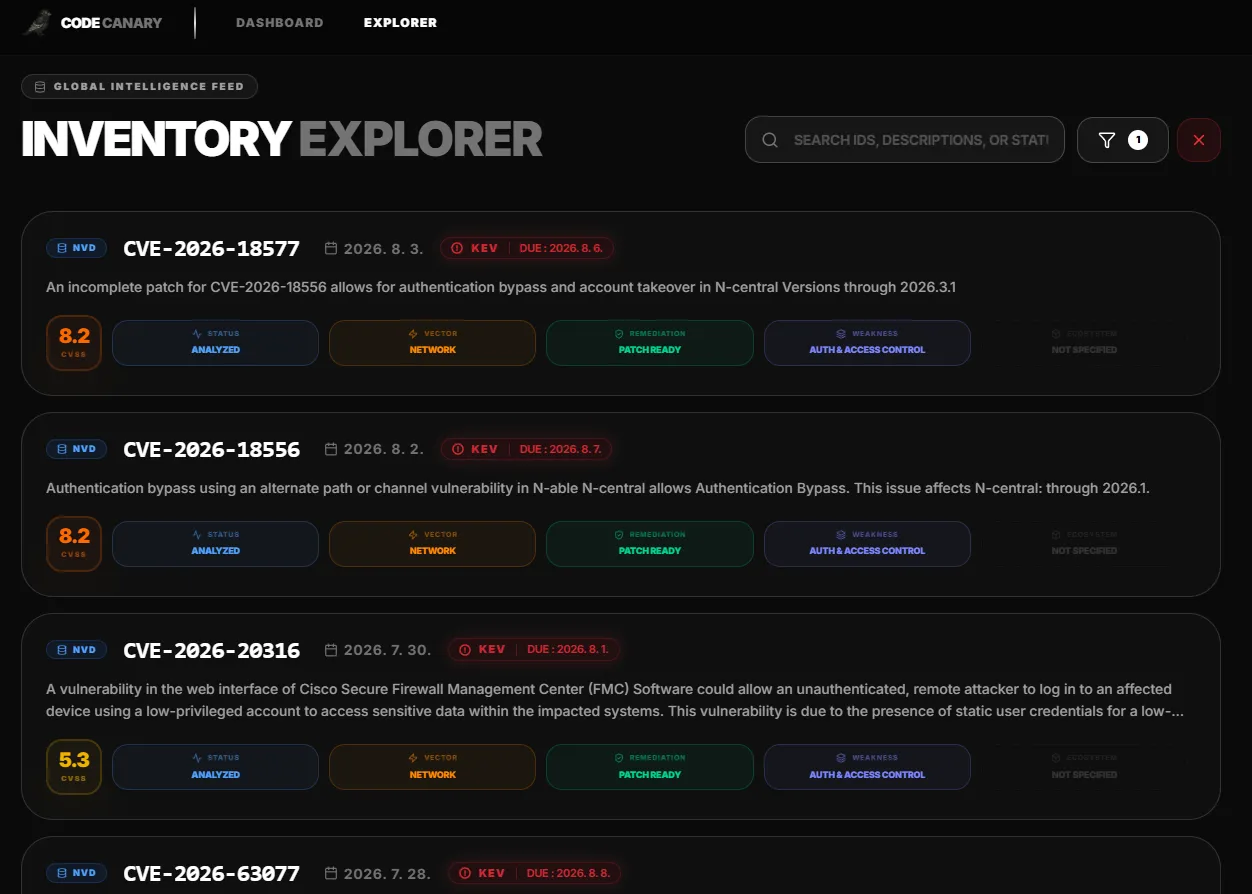Click Weakness Auth & Access Control on CVE-2026-20316
1252x894 pixels.
[x=867, y=768]
